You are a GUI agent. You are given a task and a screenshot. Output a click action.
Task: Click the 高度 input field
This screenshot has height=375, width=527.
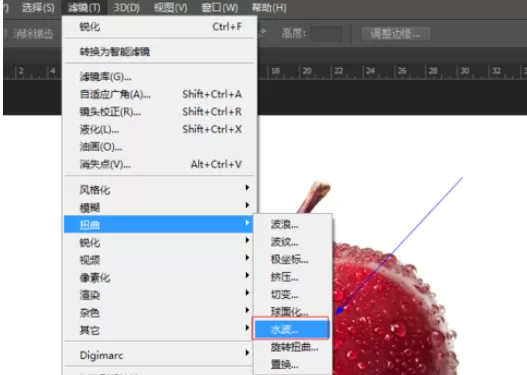tap(326, 34)
